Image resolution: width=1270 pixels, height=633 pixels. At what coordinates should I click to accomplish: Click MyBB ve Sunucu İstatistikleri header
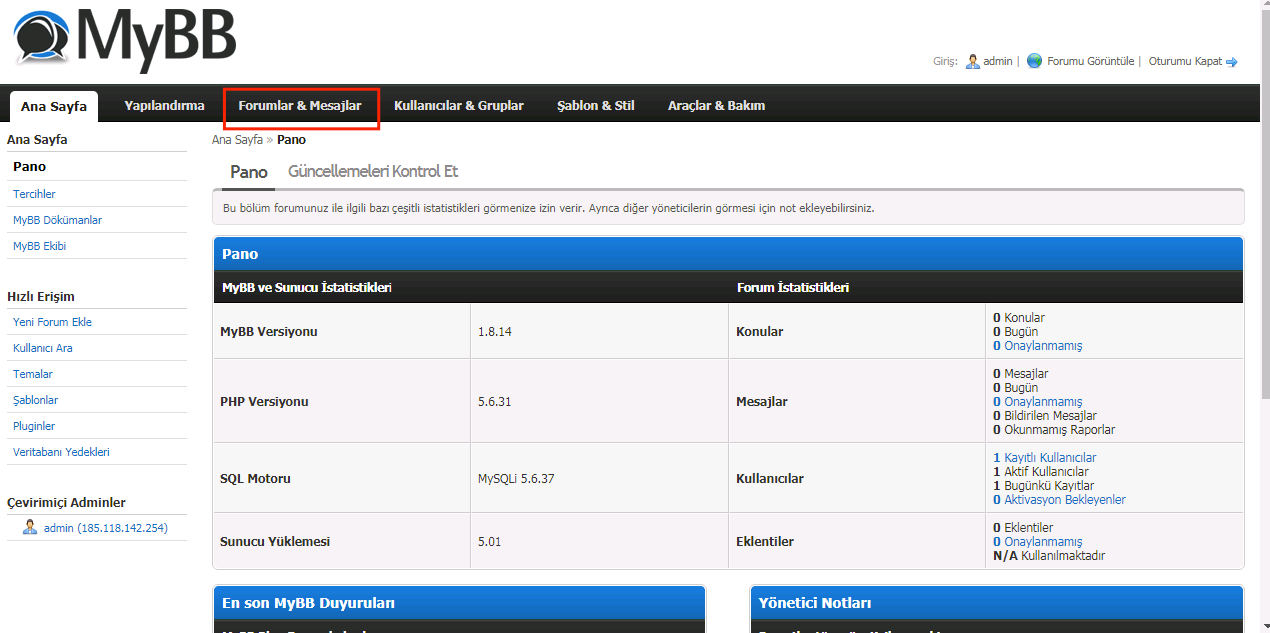[306, 288]
